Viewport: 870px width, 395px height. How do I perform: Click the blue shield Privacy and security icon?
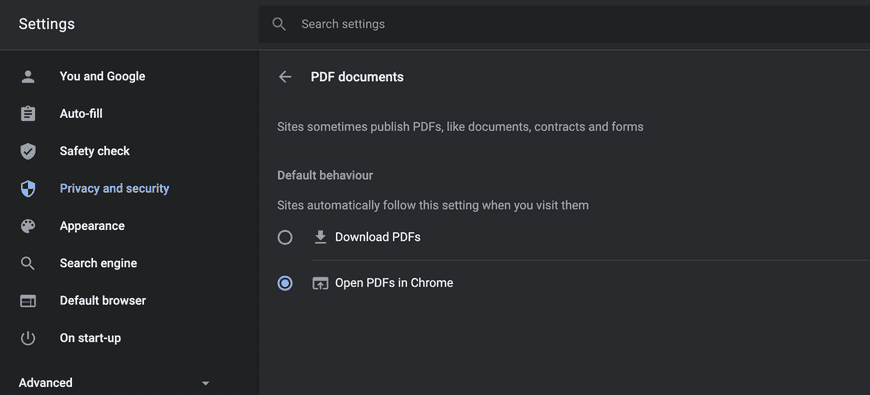point(28,189)
